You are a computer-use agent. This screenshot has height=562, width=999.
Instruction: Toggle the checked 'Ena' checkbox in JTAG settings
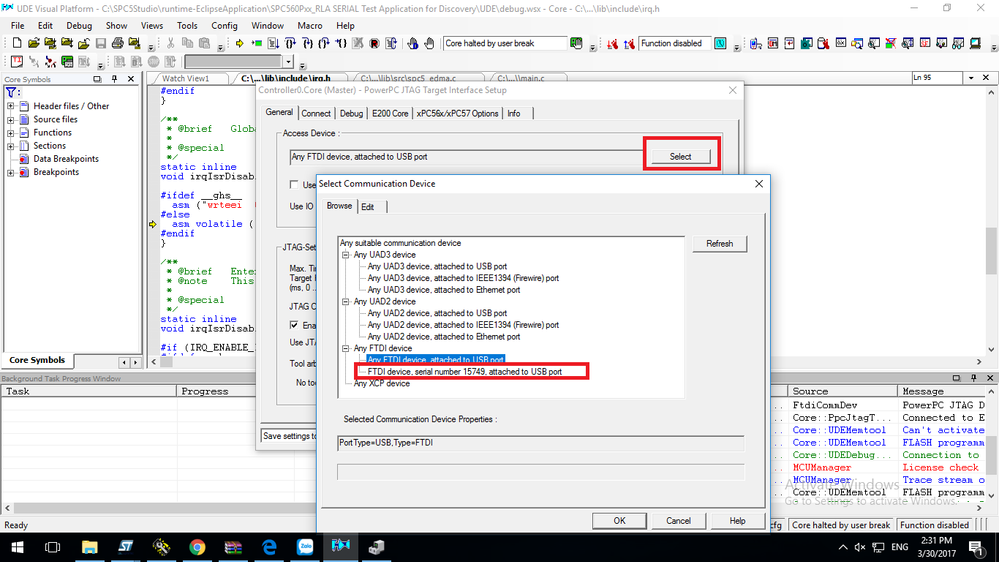tap(294, 325)
